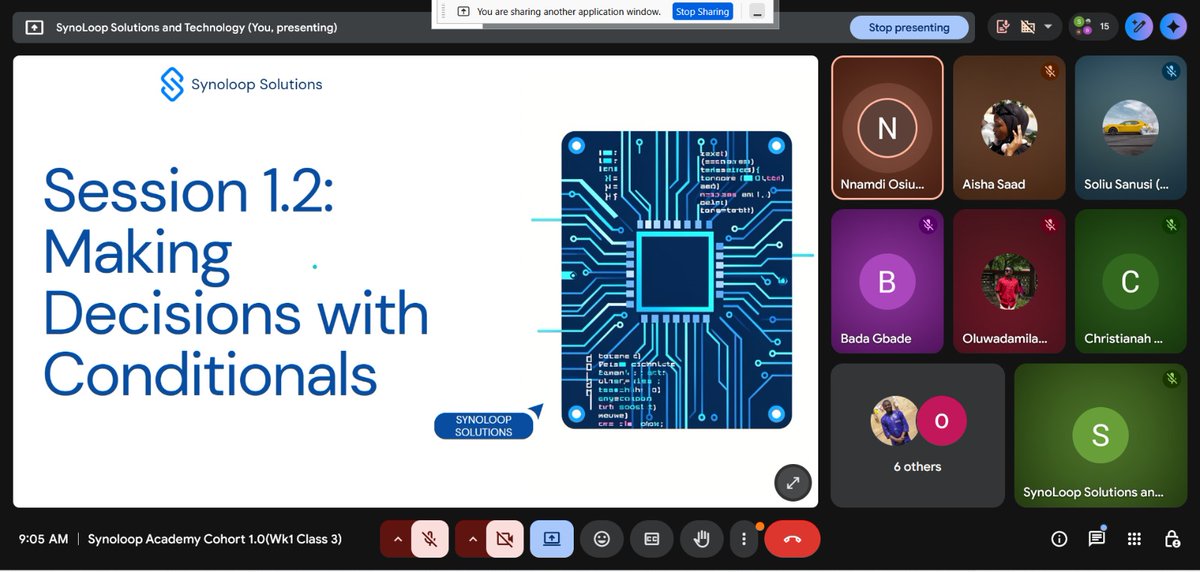This screenshot has width=1200, height=572.
Task: Open the activities grid icon
Action: 1134,539
